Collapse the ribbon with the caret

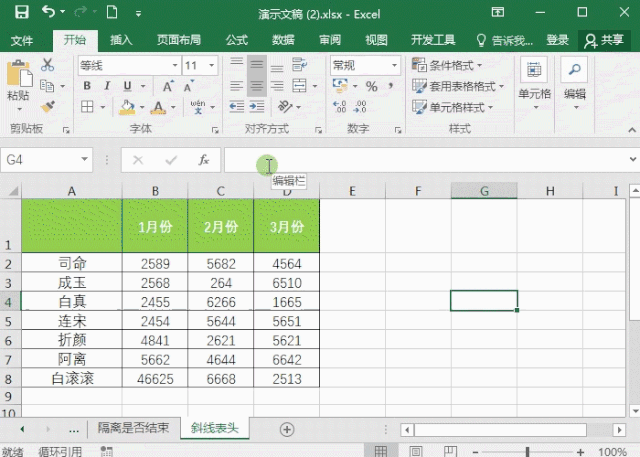coord(632,130)
